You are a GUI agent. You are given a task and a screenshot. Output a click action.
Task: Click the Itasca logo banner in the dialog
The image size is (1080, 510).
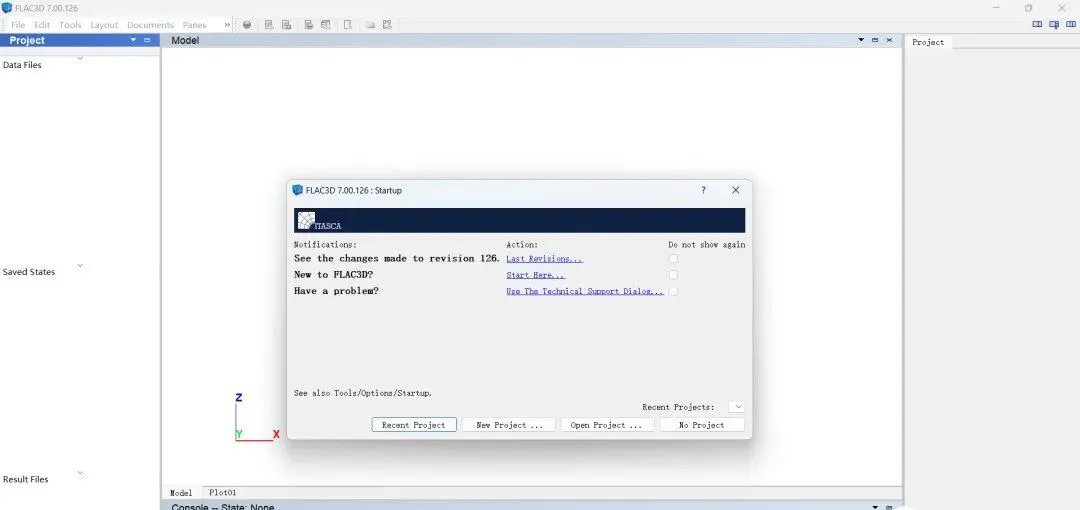click(x=519, y=221)
